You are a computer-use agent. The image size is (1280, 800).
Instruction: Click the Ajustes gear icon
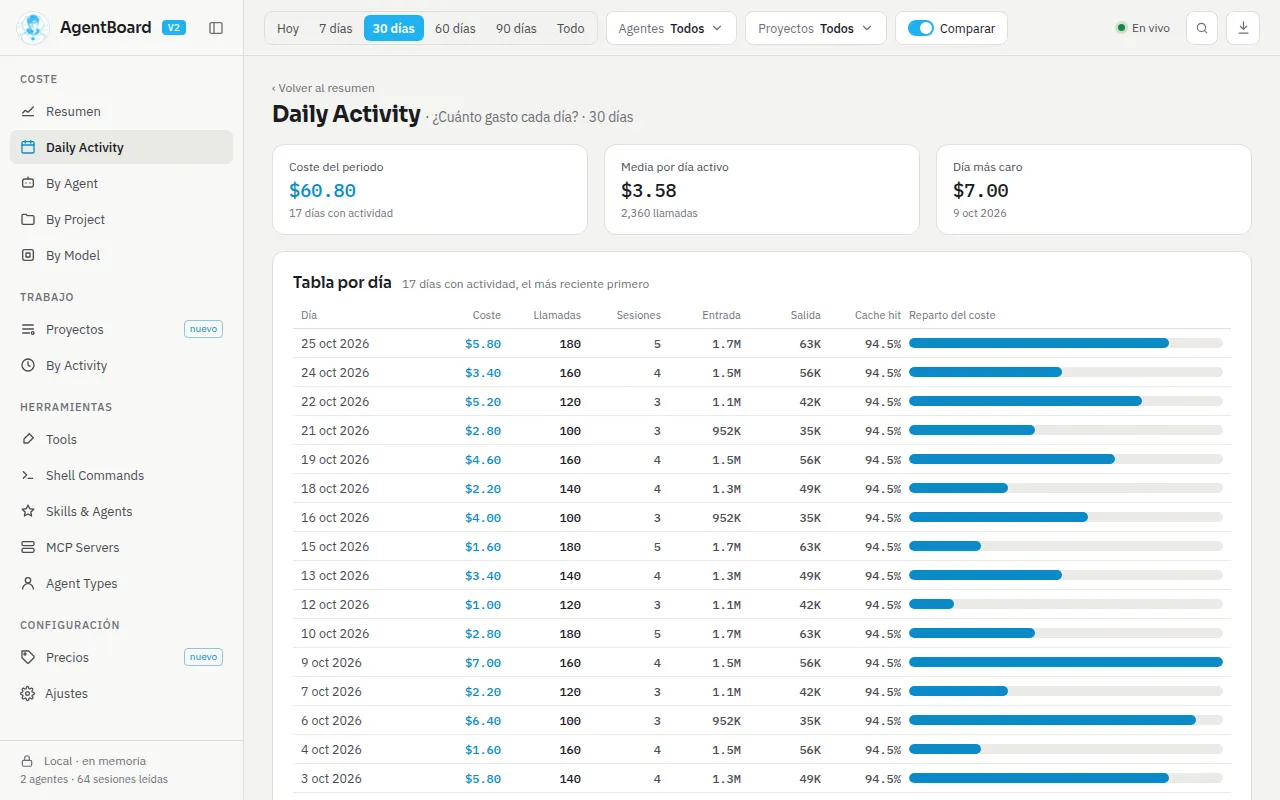click(28, 693)
